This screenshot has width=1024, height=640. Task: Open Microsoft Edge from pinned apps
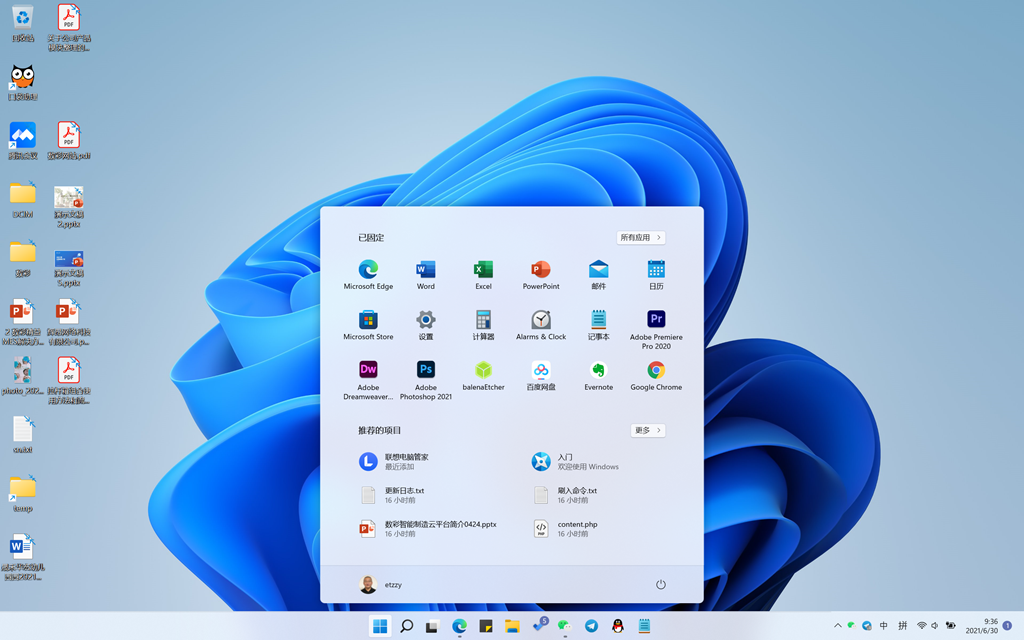[368, 274]
